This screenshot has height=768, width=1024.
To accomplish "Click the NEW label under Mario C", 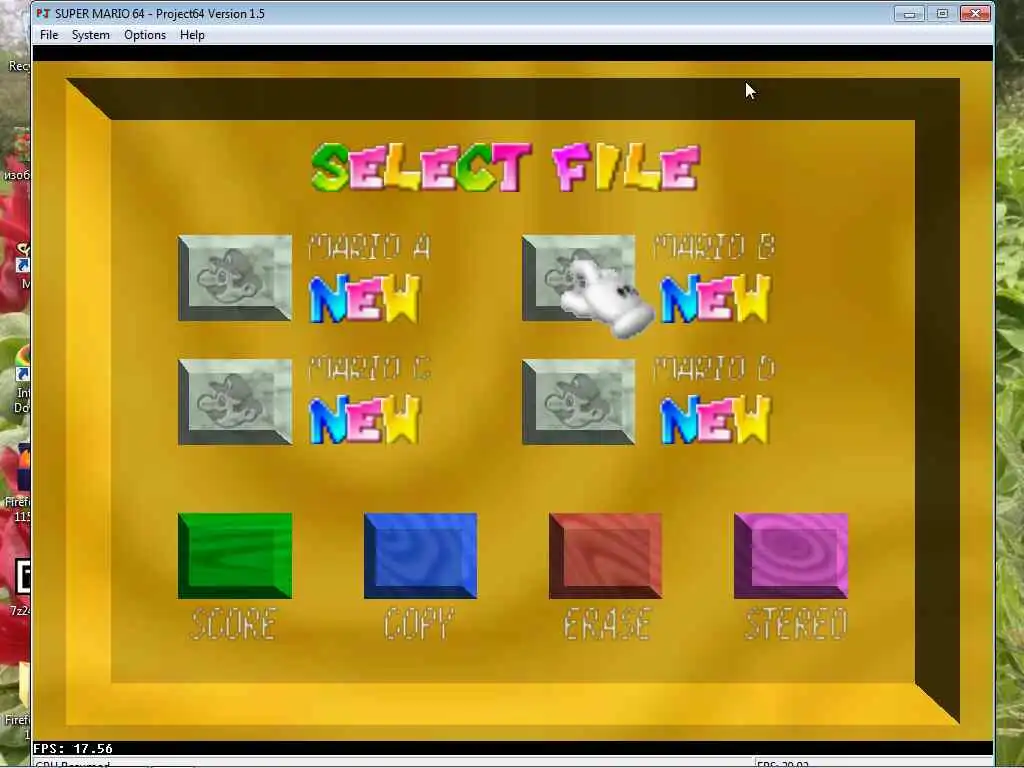I will pyautogui.click(x=364, y=420).
